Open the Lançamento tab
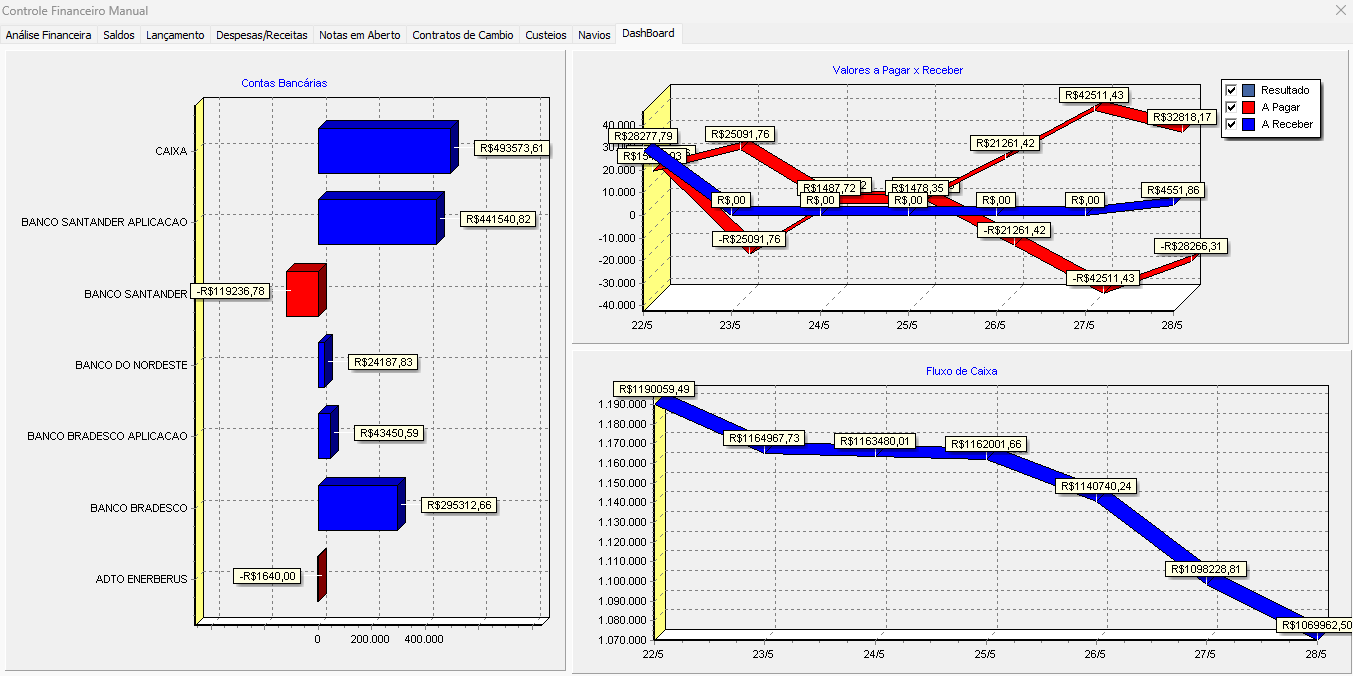The width and height of the screenshot is (1353, 676). [175, 35]
